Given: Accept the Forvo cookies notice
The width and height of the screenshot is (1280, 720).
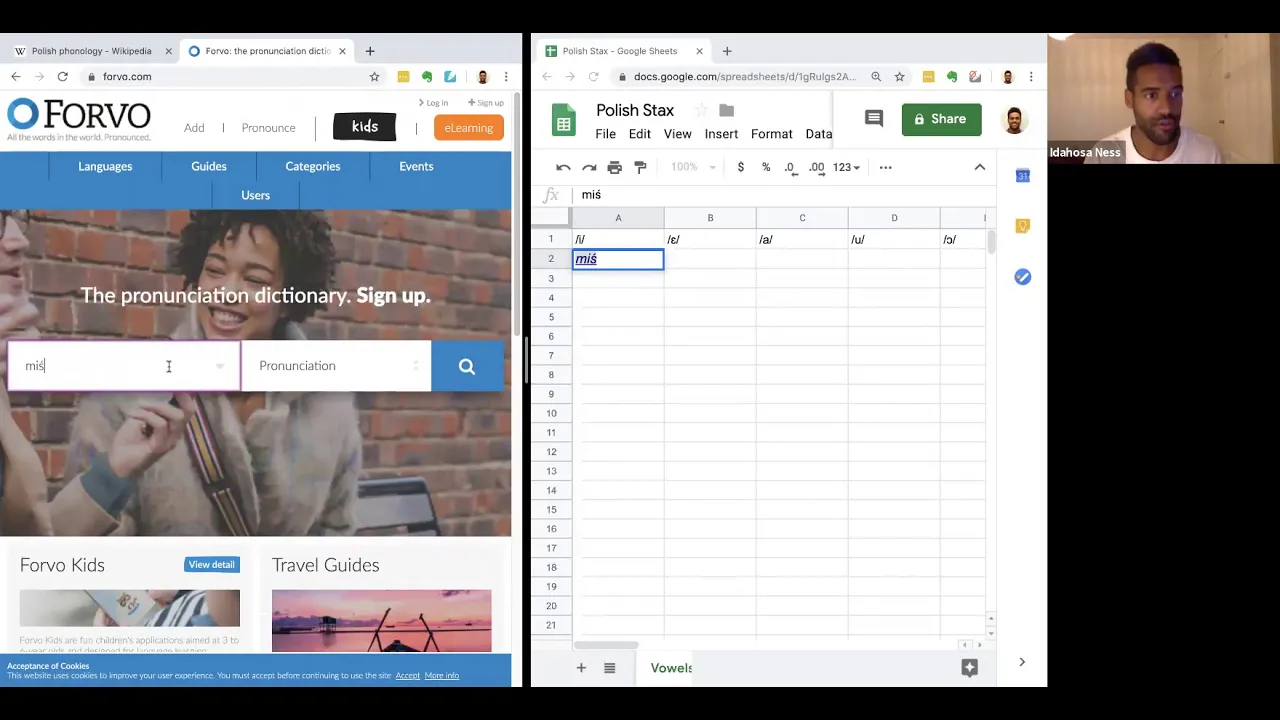Looking at the screenshot, I should coord(407,676).
